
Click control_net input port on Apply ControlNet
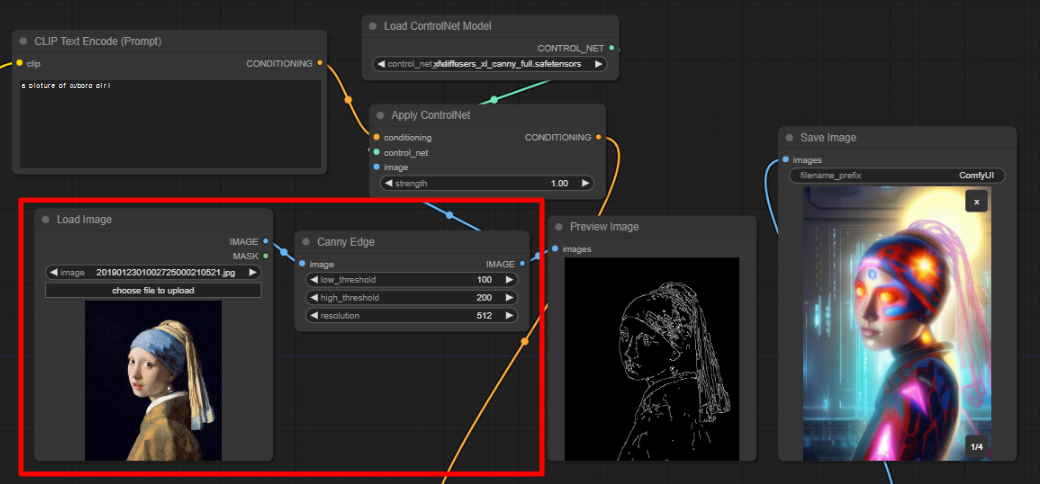(377, 152)
